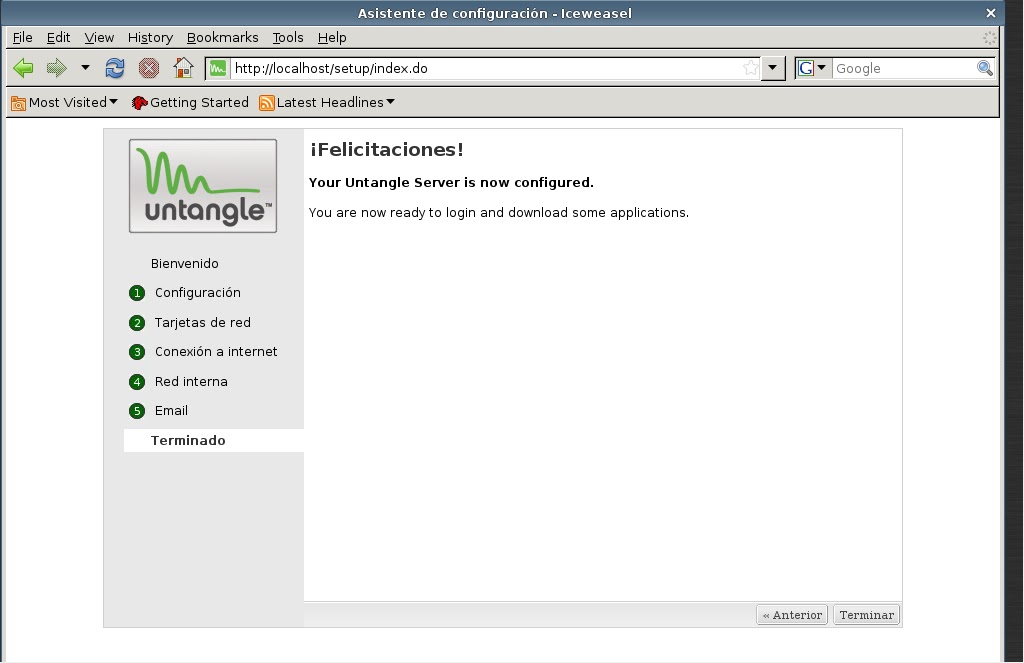Expand the Latest Headlines dropdown

point(389,102)
